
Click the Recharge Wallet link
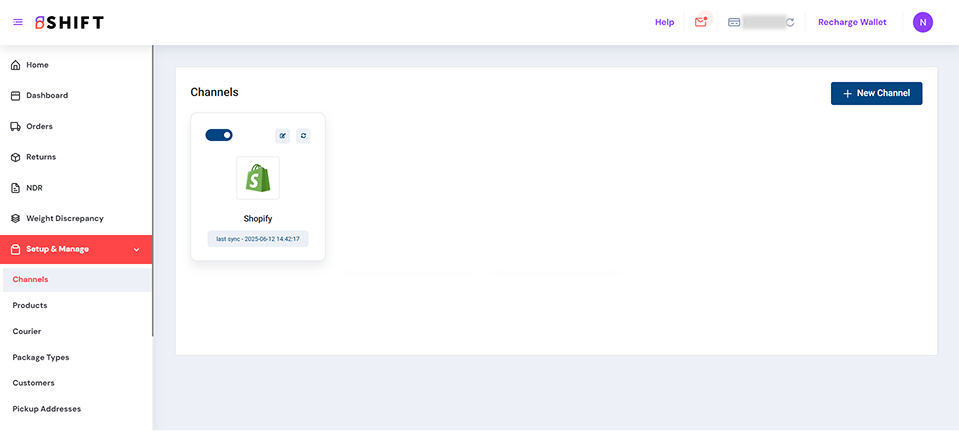(x=852, y=22)
